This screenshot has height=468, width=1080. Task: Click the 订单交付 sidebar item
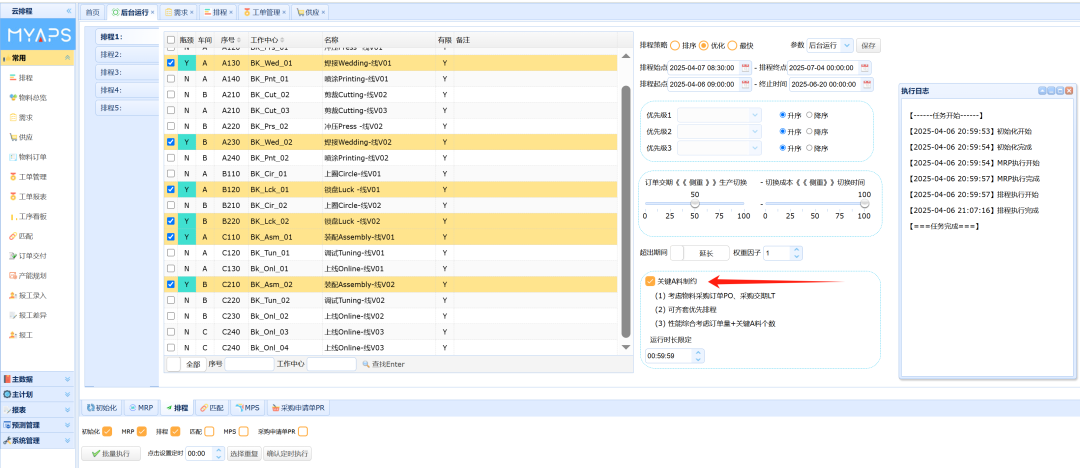click(33, 256)
